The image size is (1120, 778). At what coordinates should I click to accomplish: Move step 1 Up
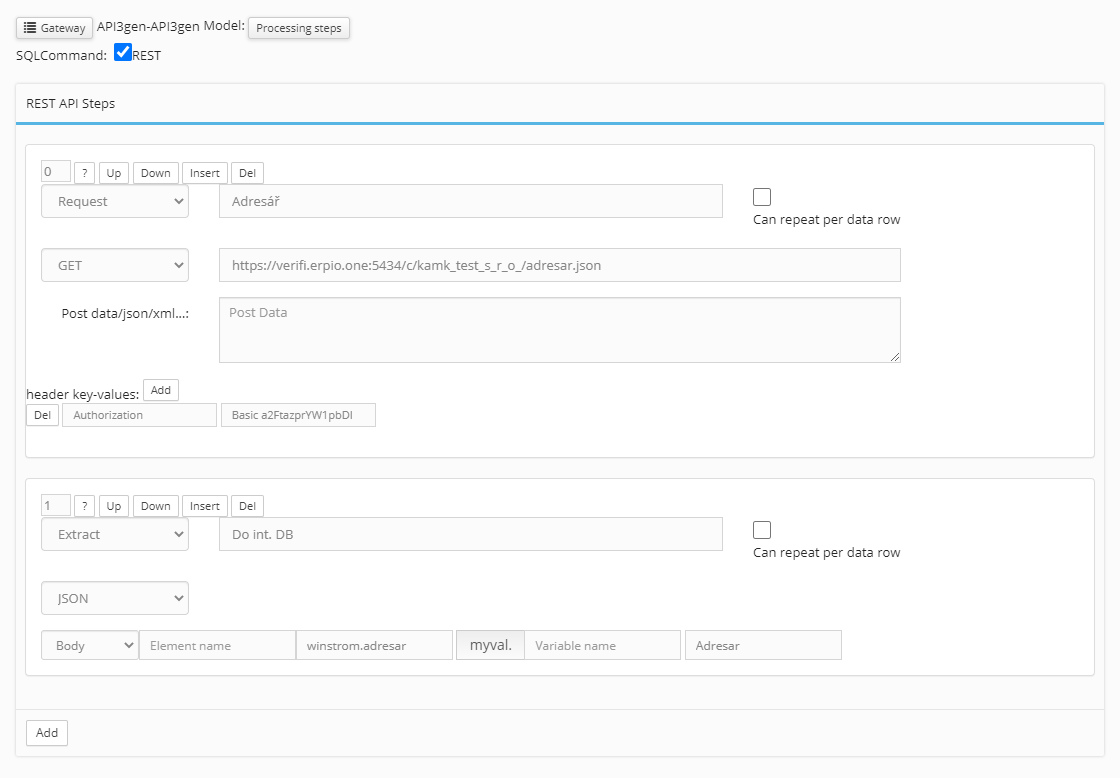(114, 506)
